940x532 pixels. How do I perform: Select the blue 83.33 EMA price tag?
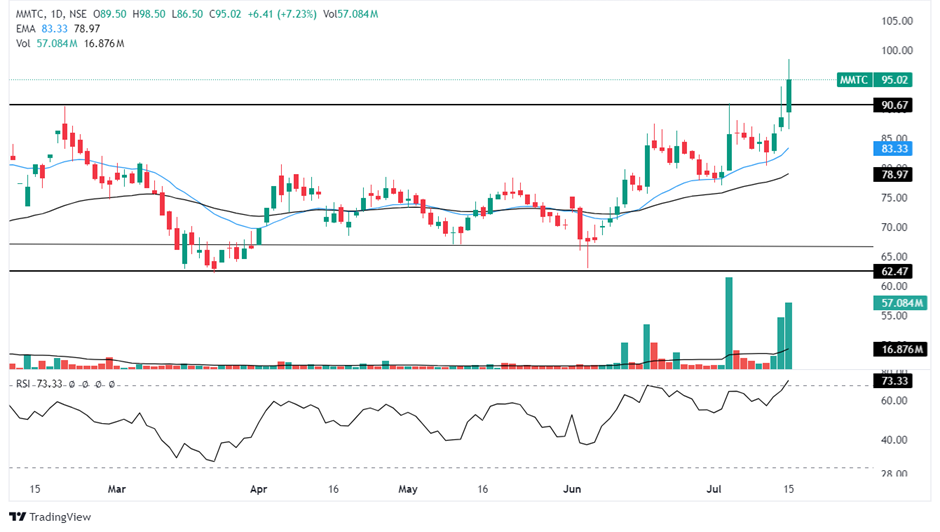tap(893, 148)
